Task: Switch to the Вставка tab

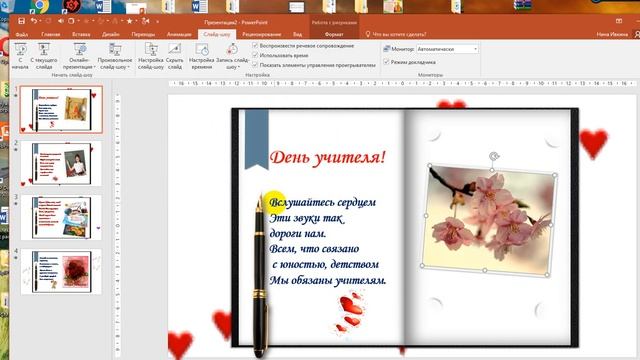Action: pos(81,34)
